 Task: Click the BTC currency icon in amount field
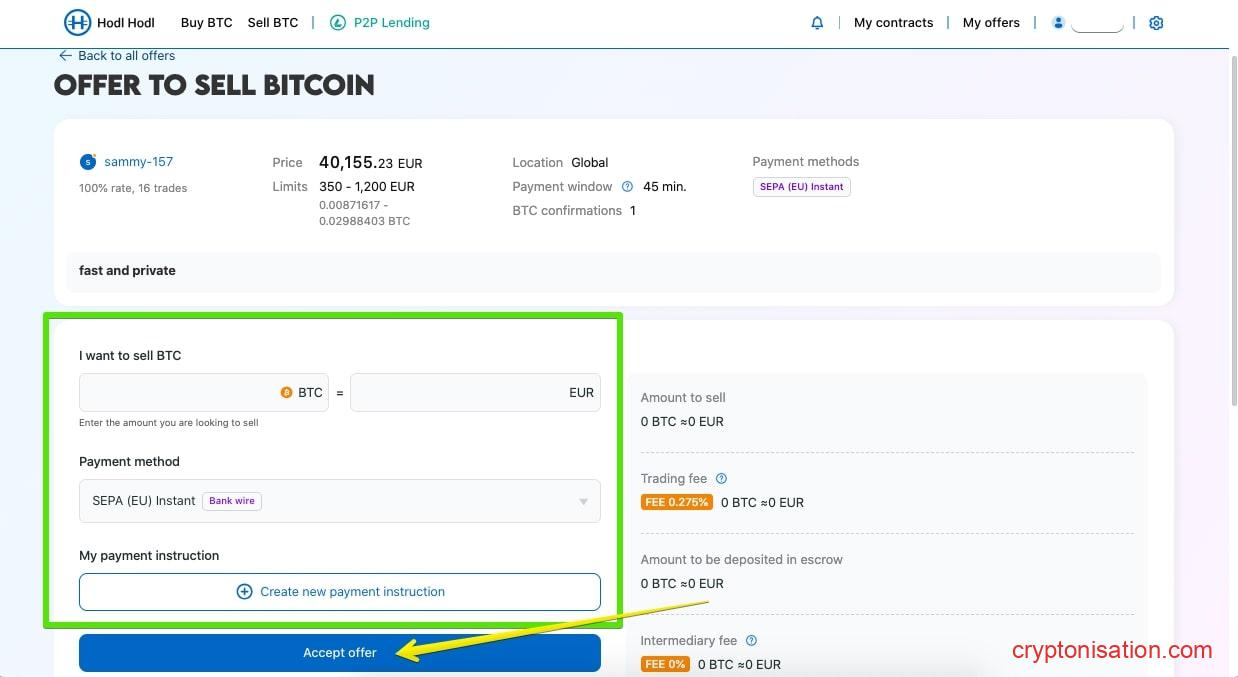coord(287,392)
